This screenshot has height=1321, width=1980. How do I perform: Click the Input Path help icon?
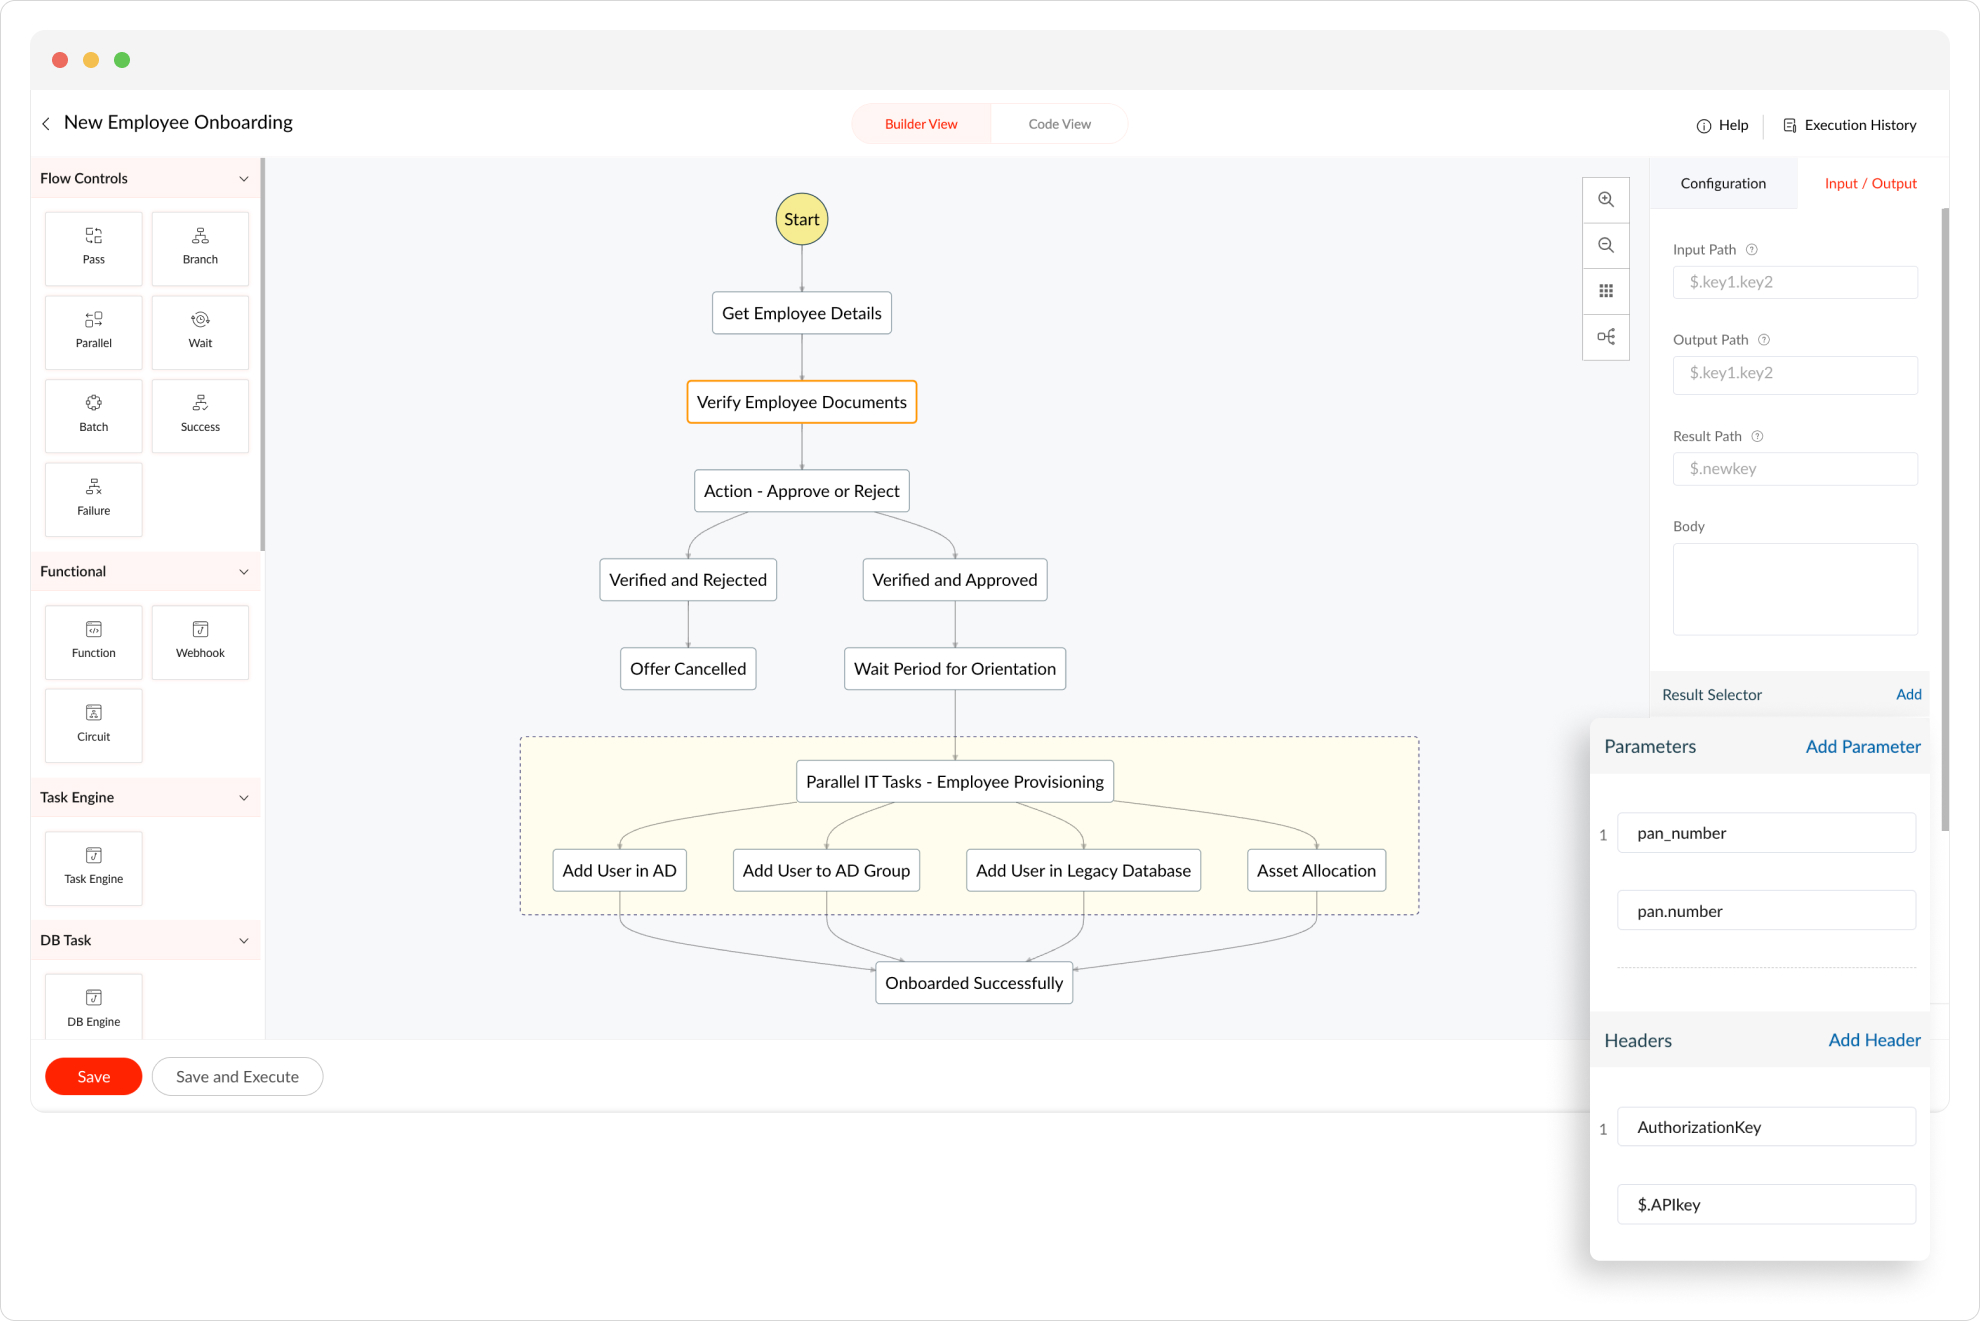point(1751,250)
